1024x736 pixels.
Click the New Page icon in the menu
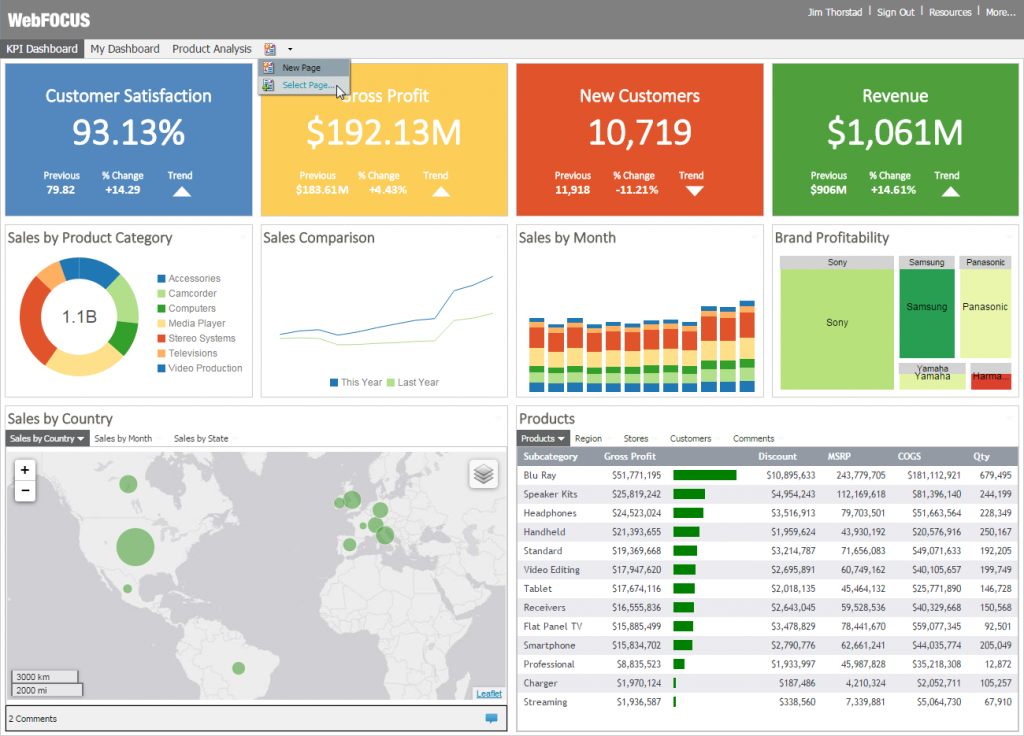[x=268, y=67]
